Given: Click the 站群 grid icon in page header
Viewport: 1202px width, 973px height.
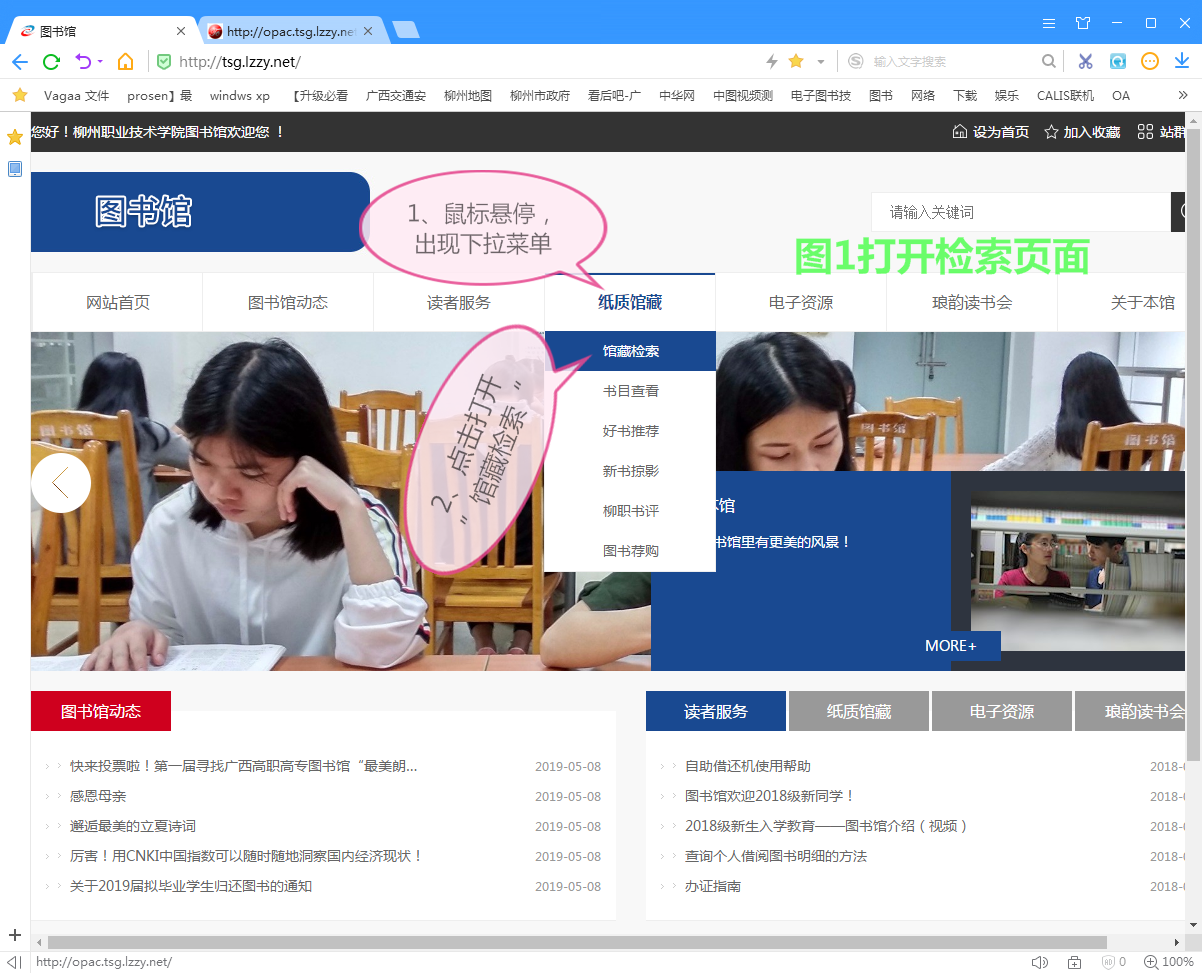Looking at the screenshot, I should pyautogui.click(x=1144, y=131).
